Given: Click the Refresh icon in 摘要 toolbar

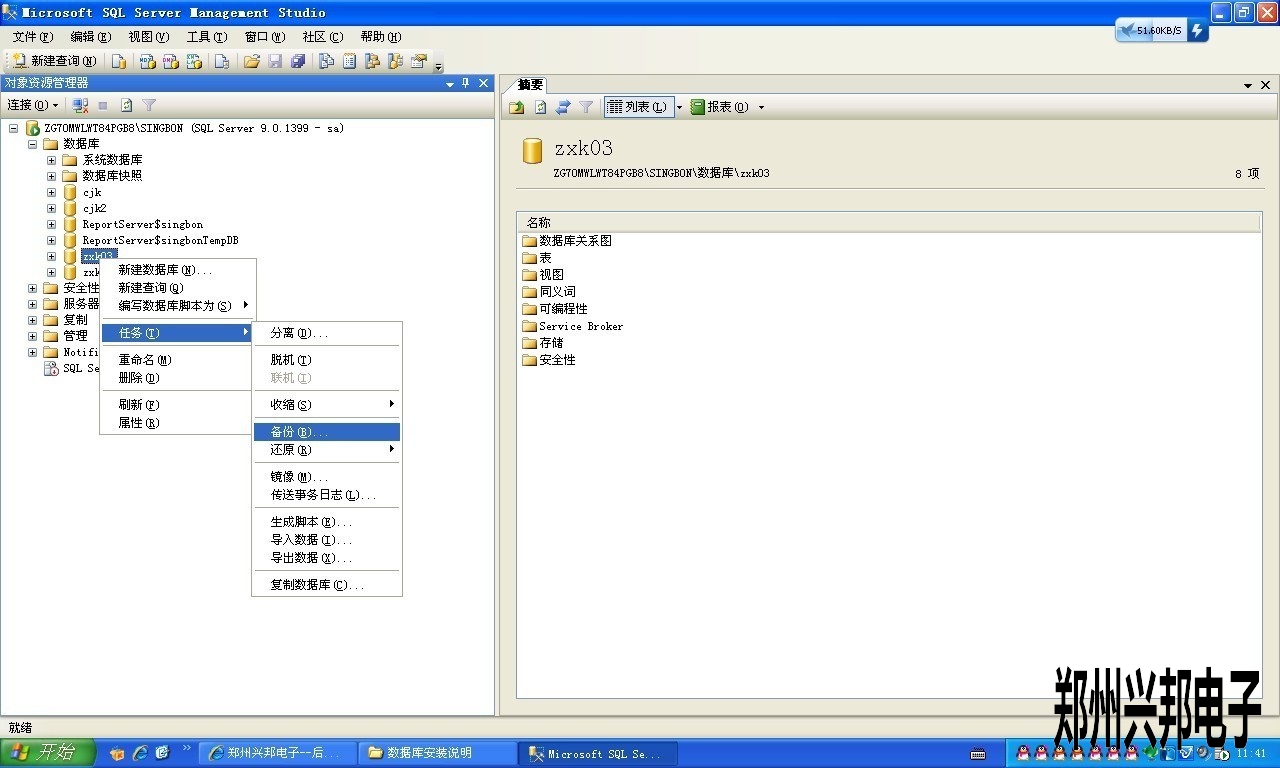Looking at the screenshot, I should [540, 107].
